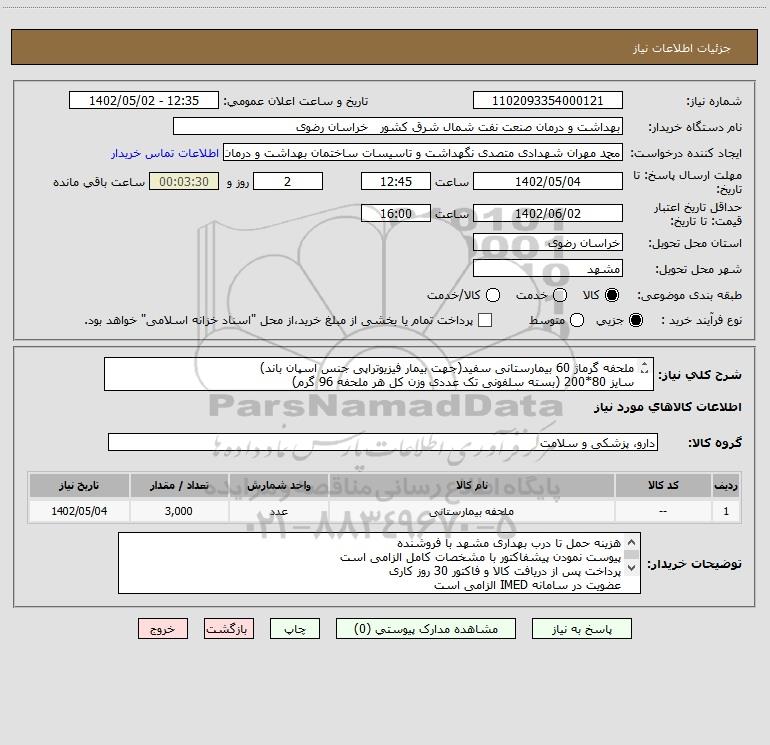Viewport: 770px width, 745px height.
Task: Click the validity time field 16:00
Action: point(396,213)
